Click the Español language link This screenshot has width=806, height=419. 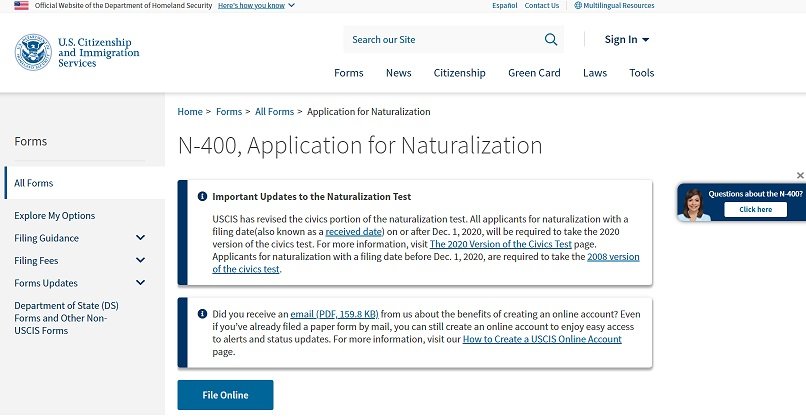pyautogui.click(x=505, y=5)
